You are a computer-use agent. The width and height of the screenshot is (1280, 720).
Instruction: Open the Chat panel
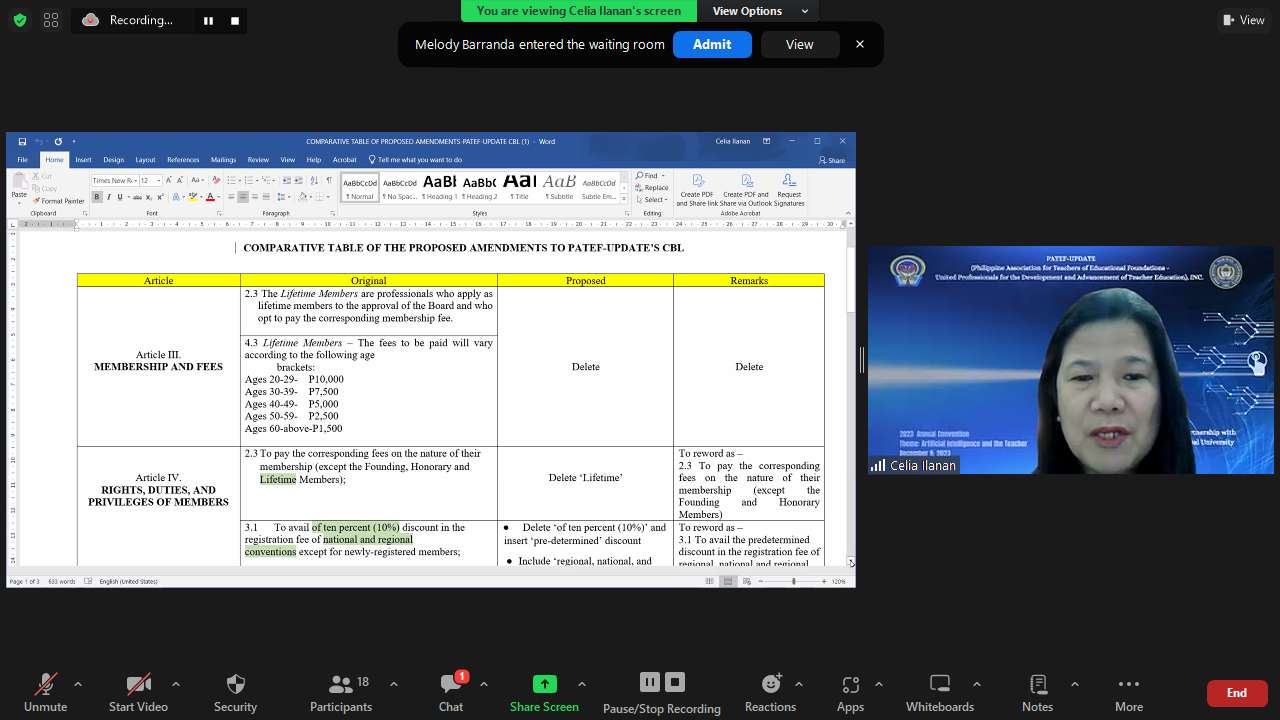[451, 685]
